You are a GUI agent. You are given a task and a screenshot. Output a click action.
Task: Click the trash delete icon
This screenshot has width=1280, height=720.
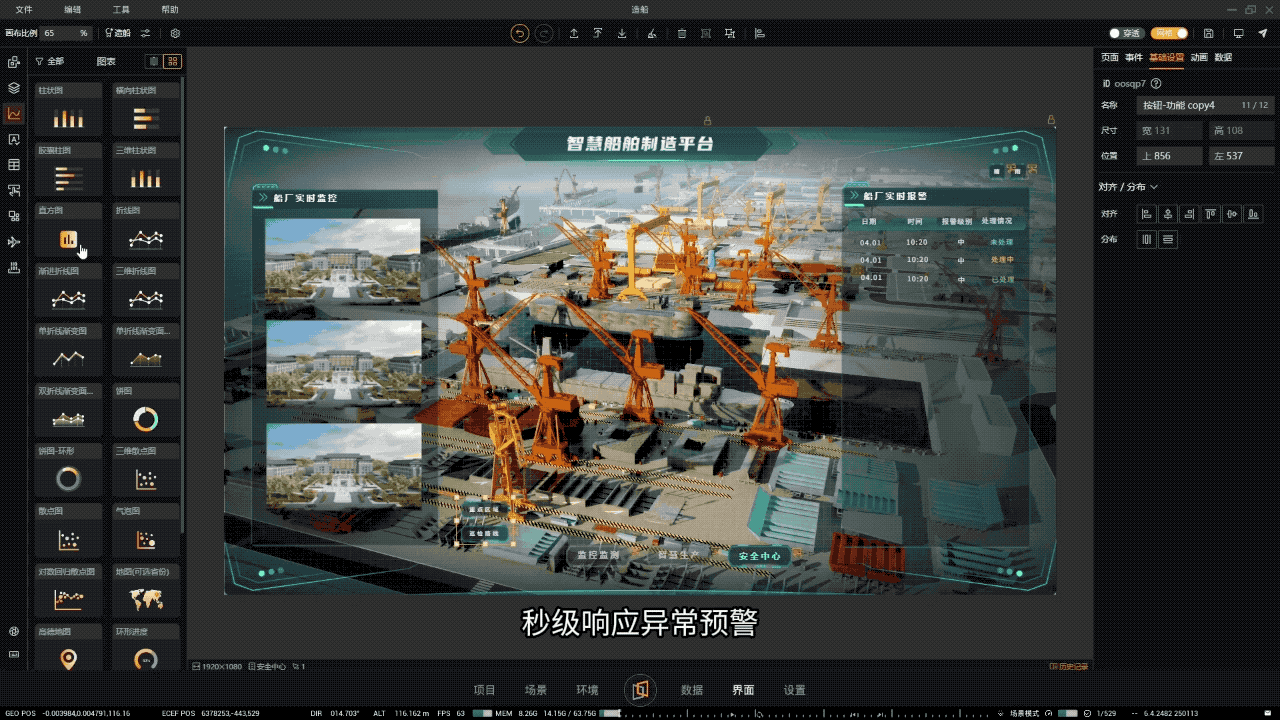pos(682,33)
